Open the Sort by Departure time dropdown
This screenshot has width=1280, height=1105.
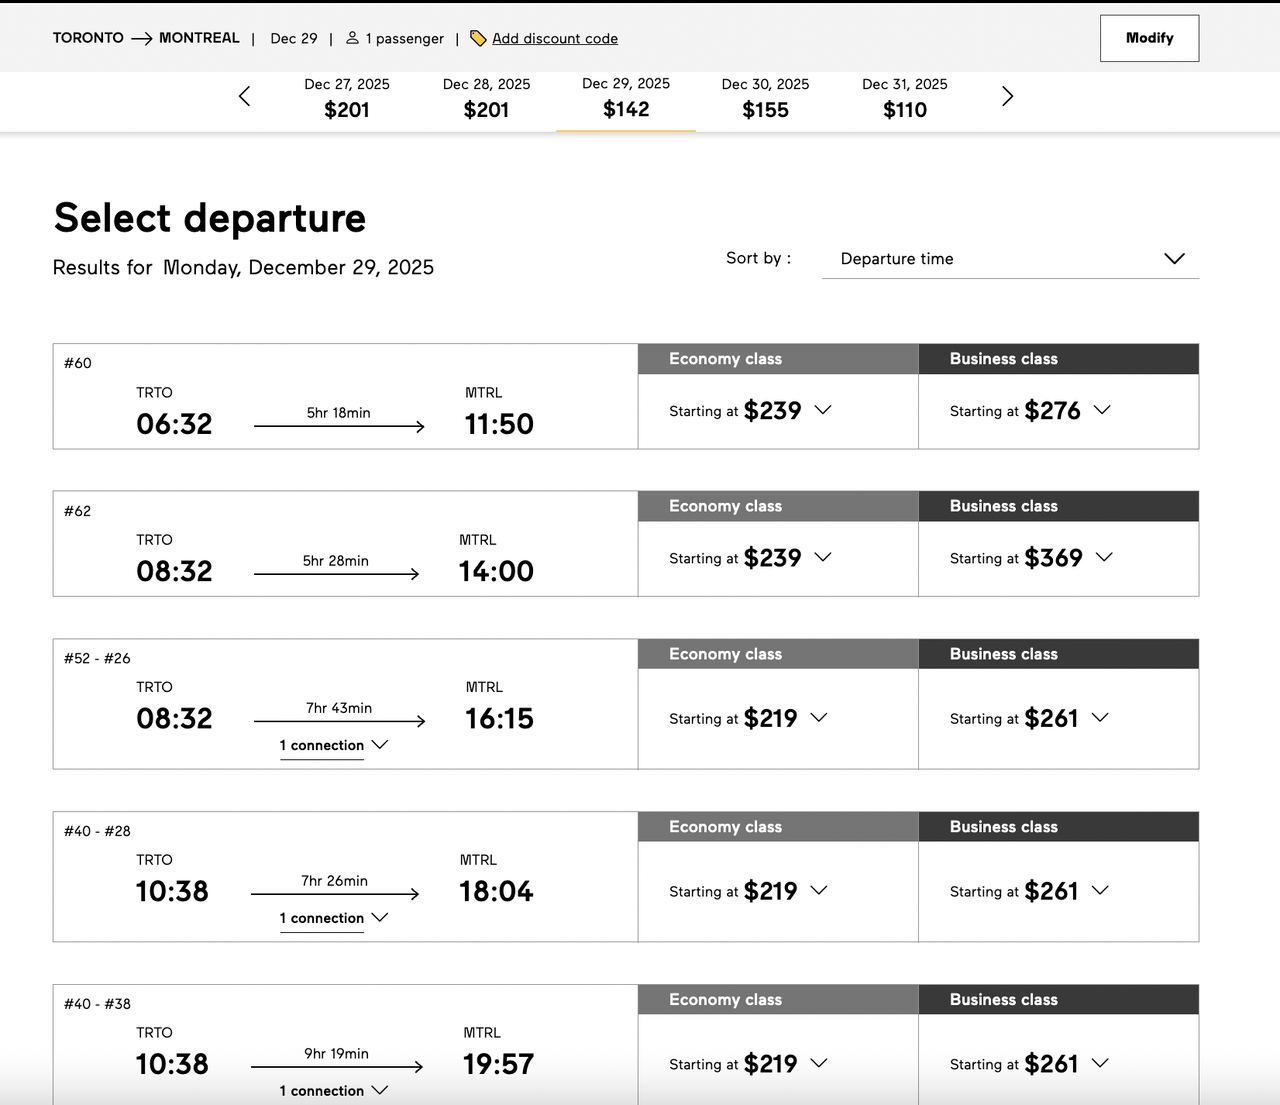1010,259
